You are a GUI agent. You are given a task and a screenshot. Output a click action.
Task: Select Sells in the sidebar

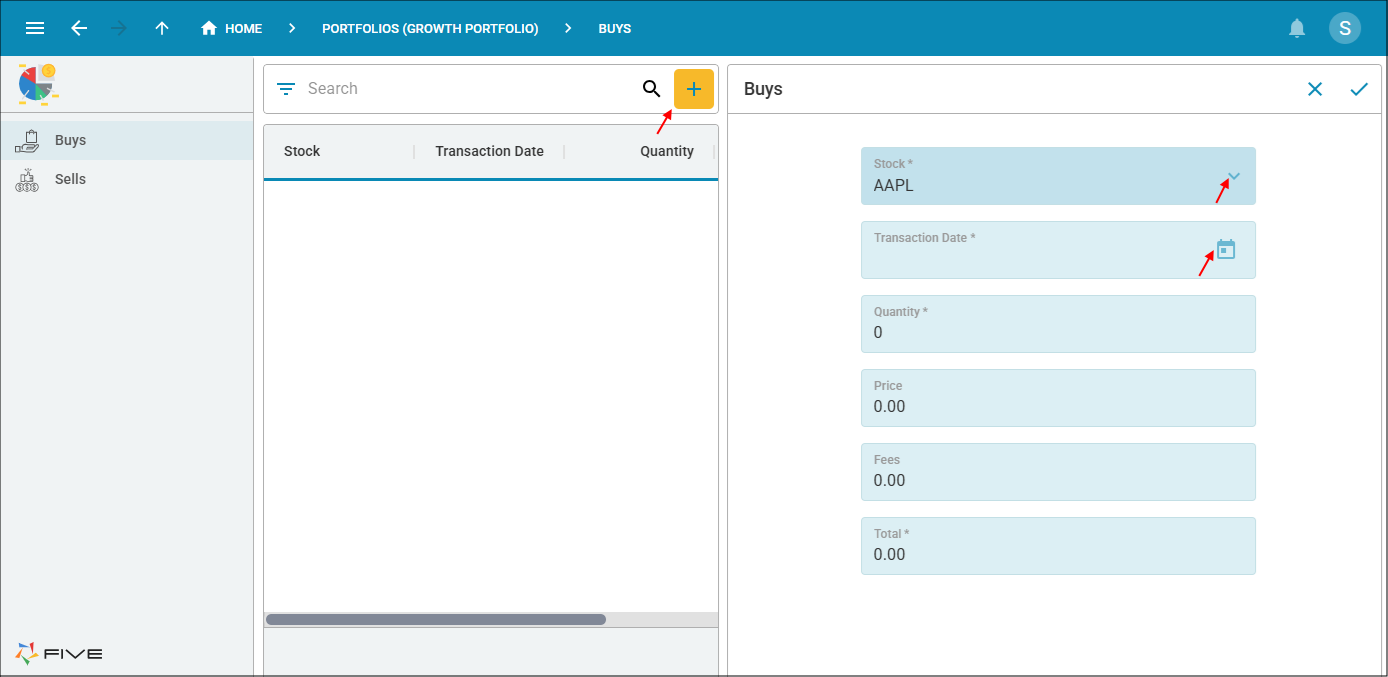[x=70, y=179]
